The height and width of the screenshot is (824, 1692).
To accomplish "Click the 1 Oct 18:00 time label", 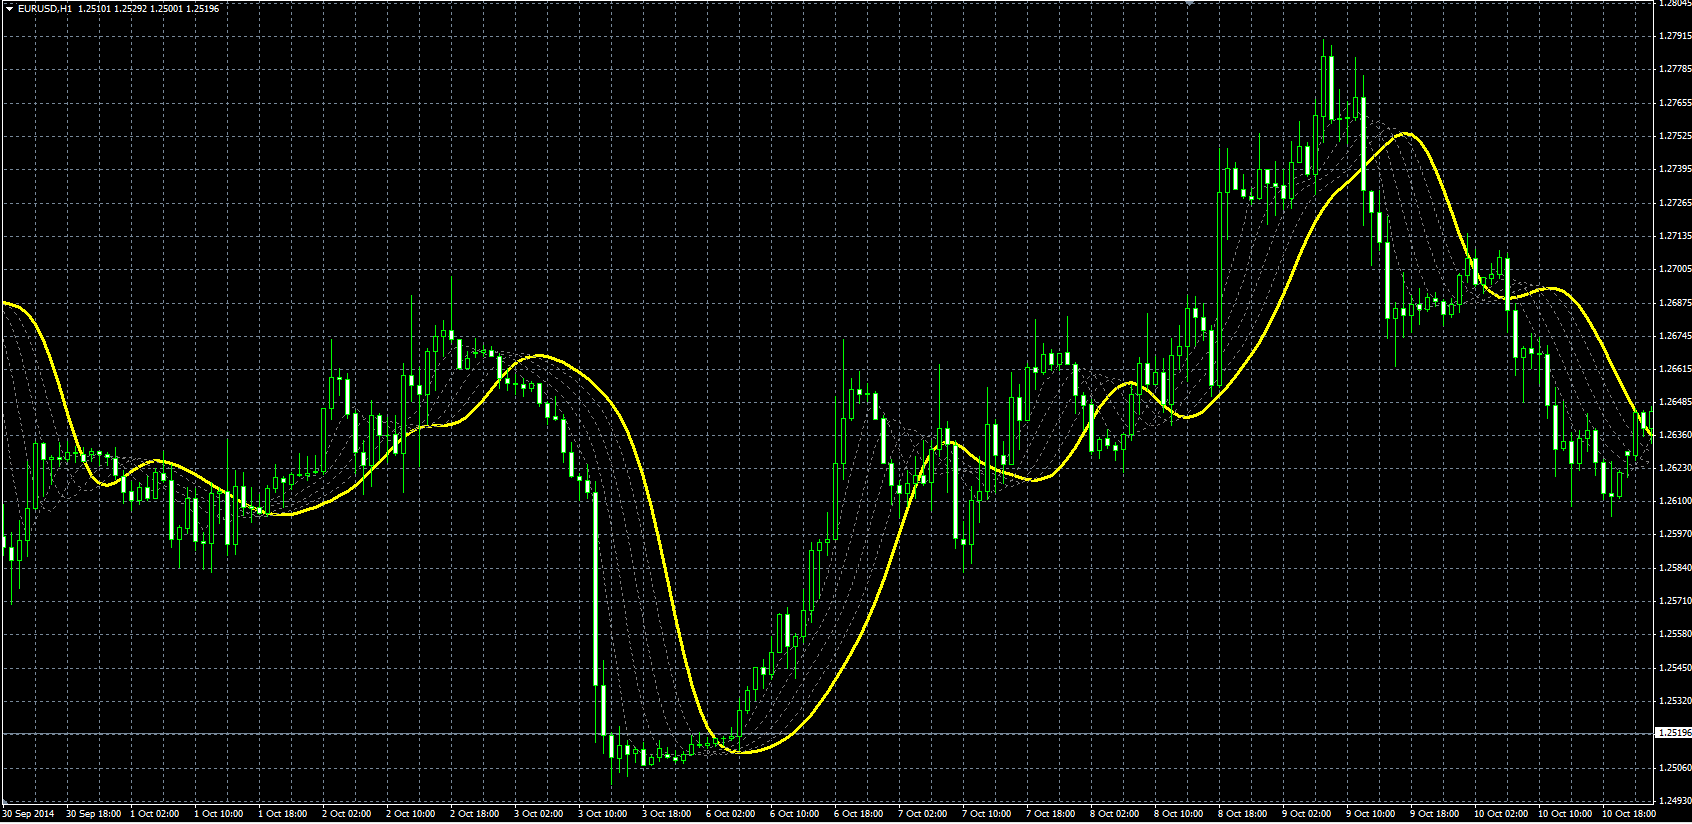I will pyautogui.click(x=283, y=814).
